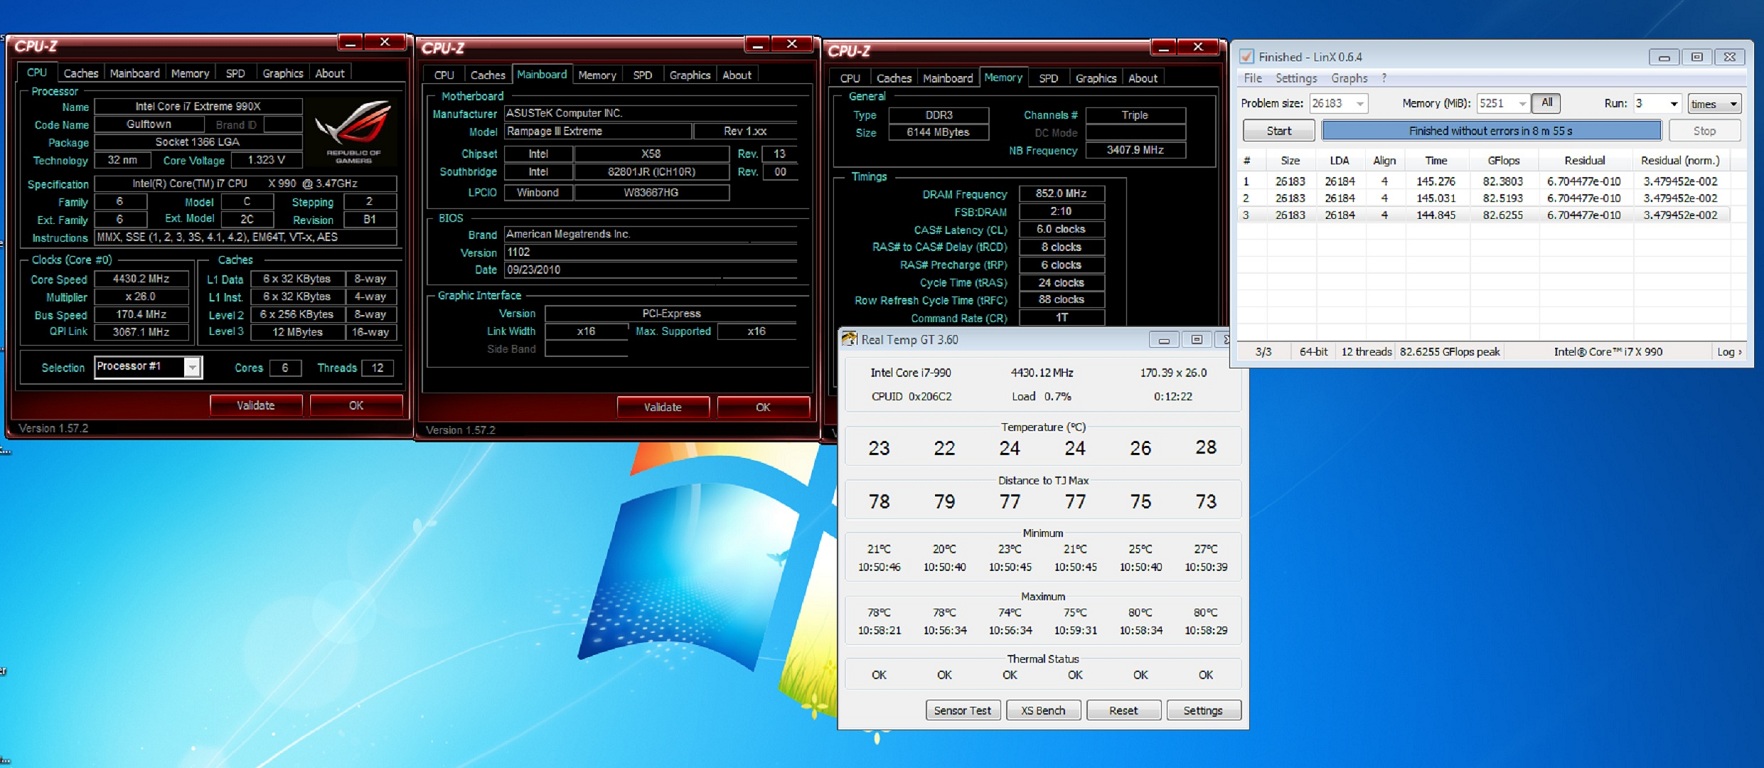This screenshot has width=1764, height=768.
Task: Click the Cores count field showing 6
Action: [285, 368]
